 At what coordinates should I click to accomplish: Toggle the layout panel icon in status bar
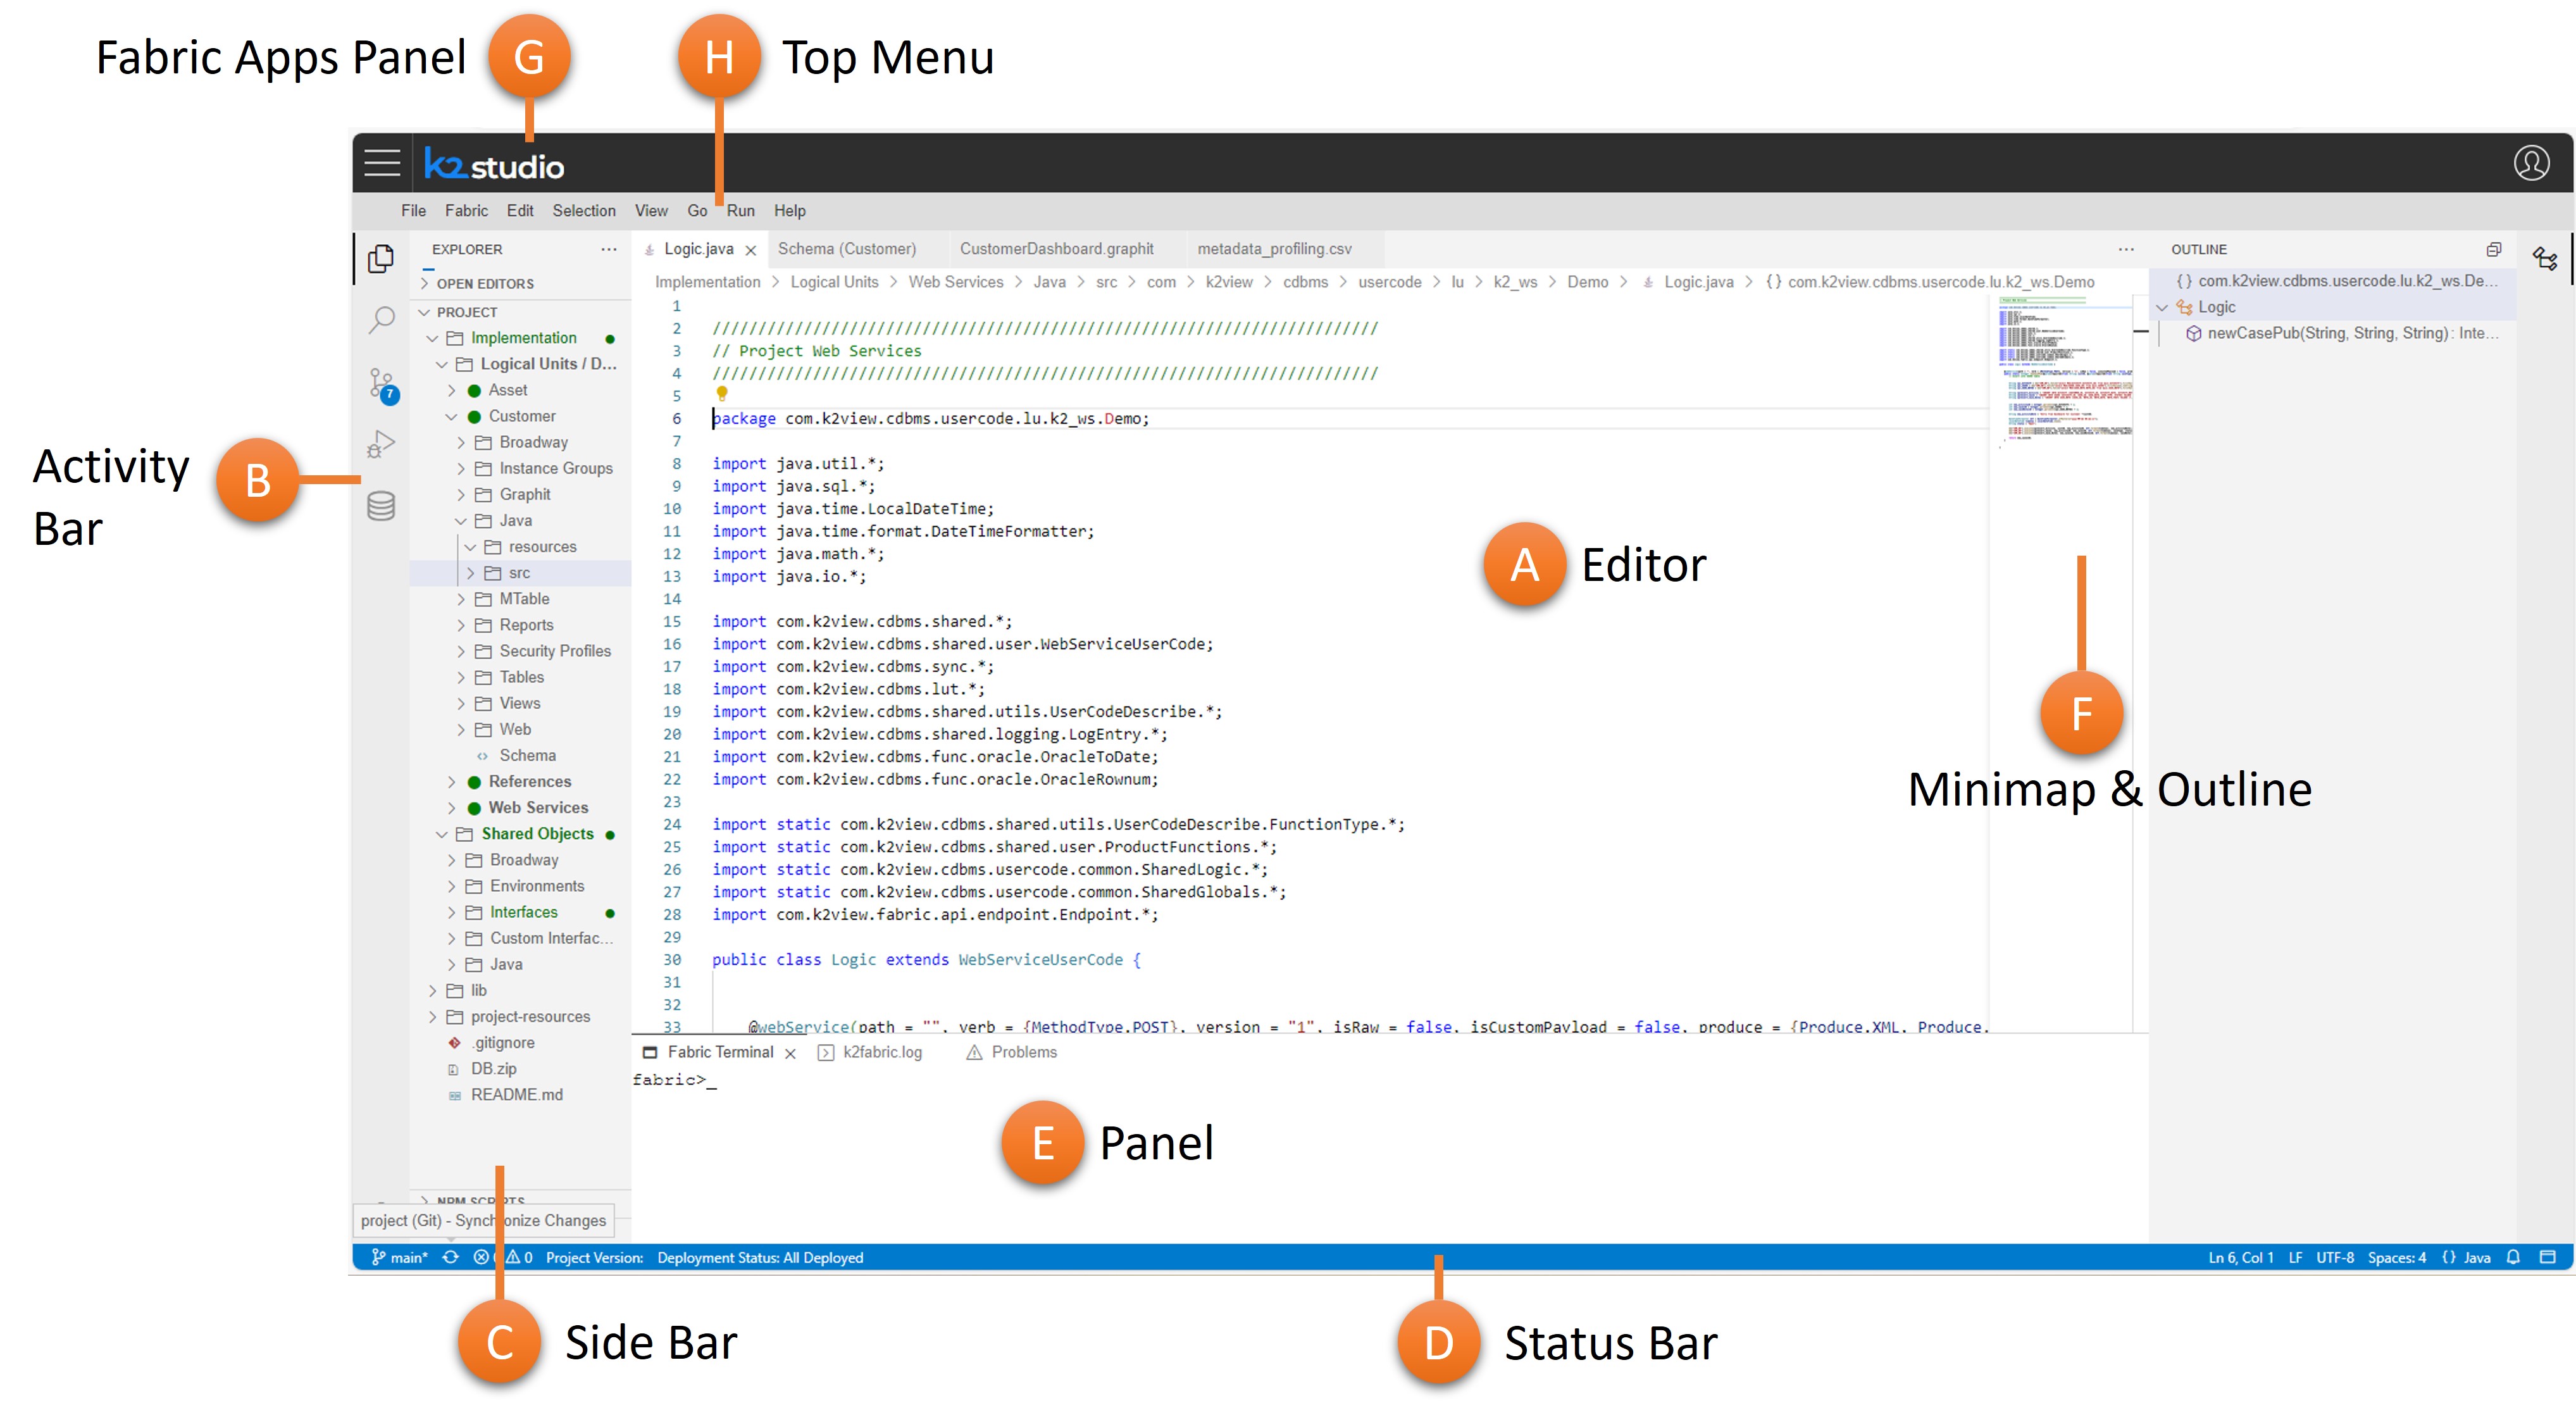click(2547, 1257)
